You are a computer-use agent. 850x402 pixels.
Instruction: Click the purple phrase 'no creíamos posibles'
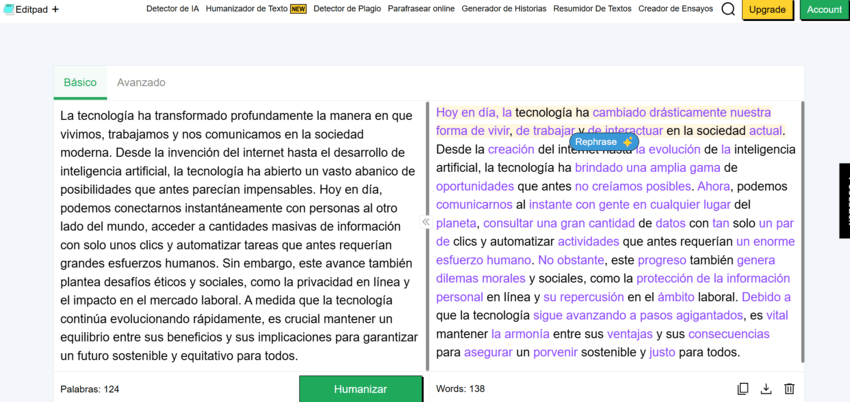click(x=633, y=186)
